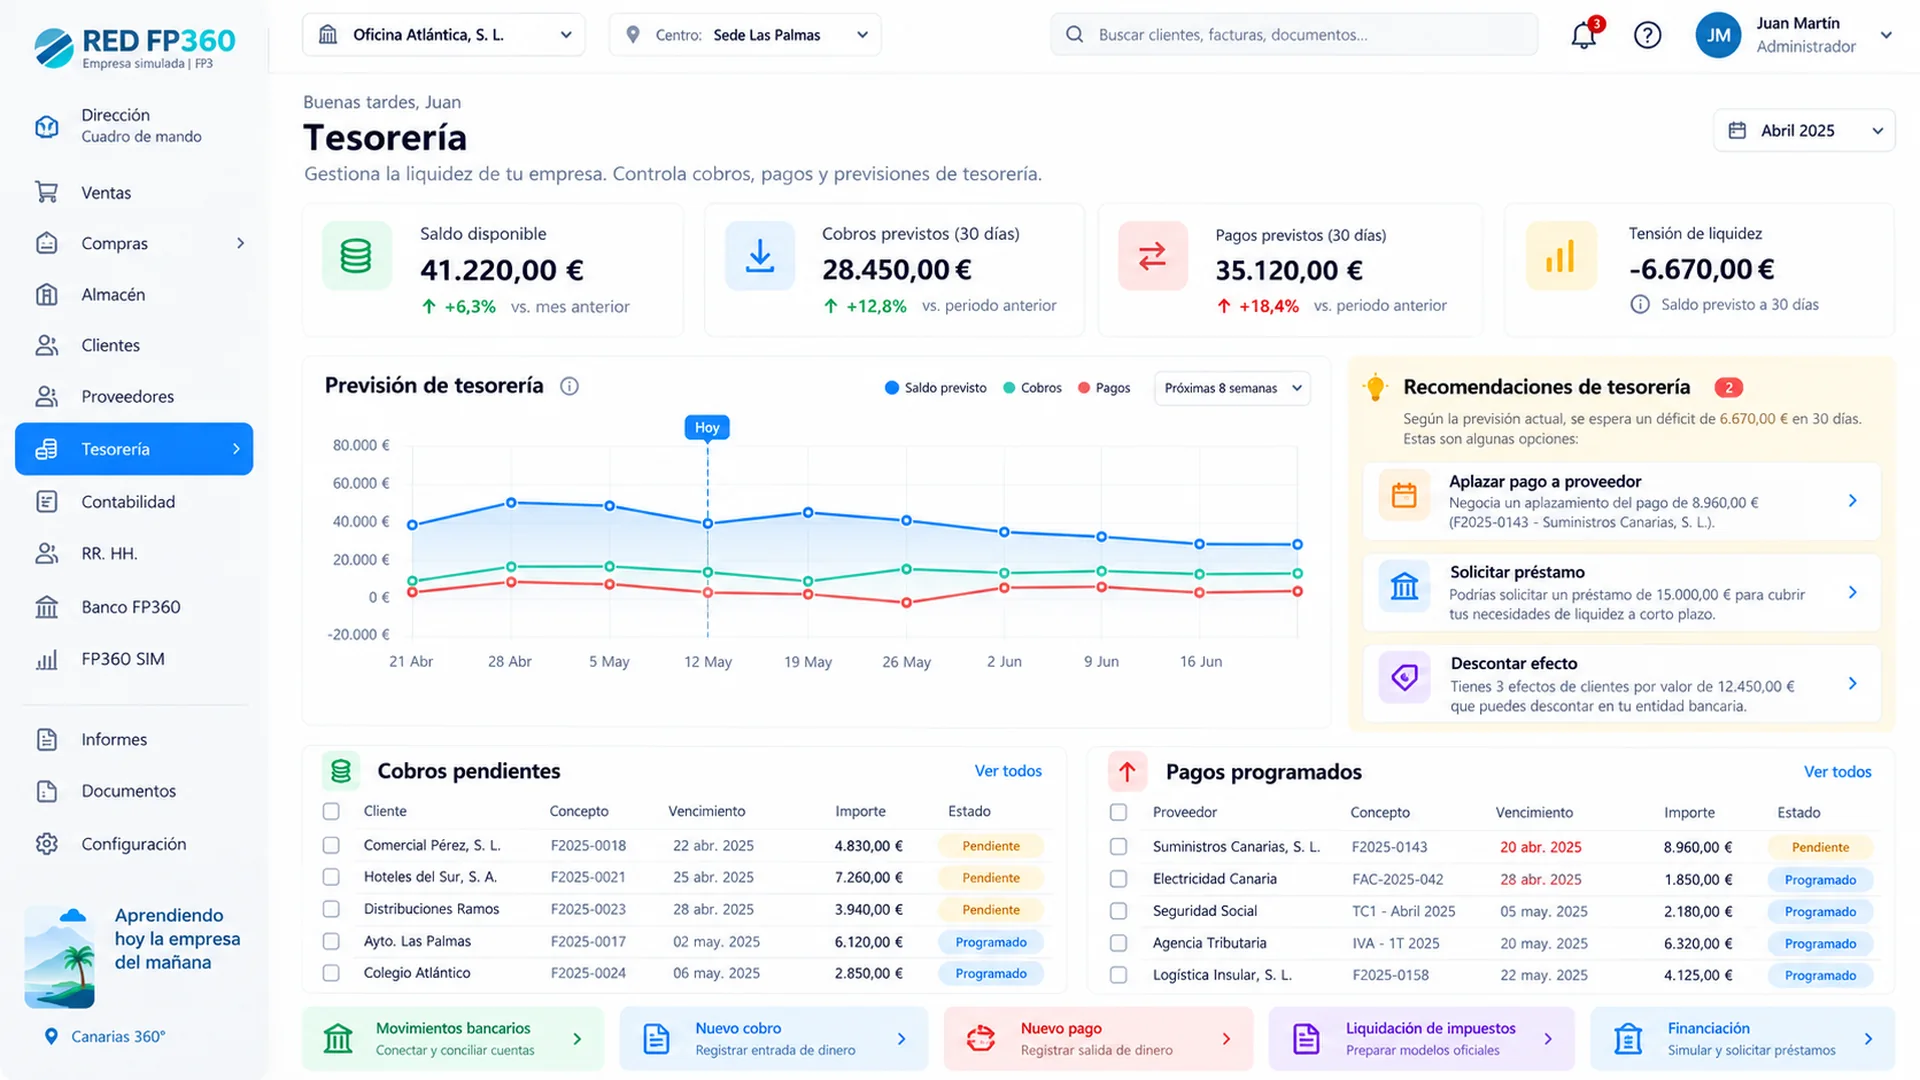Expand the Abril 2025 period selector
The width and height of the screenshot is (1920, 1080).
click(1804, 131)
